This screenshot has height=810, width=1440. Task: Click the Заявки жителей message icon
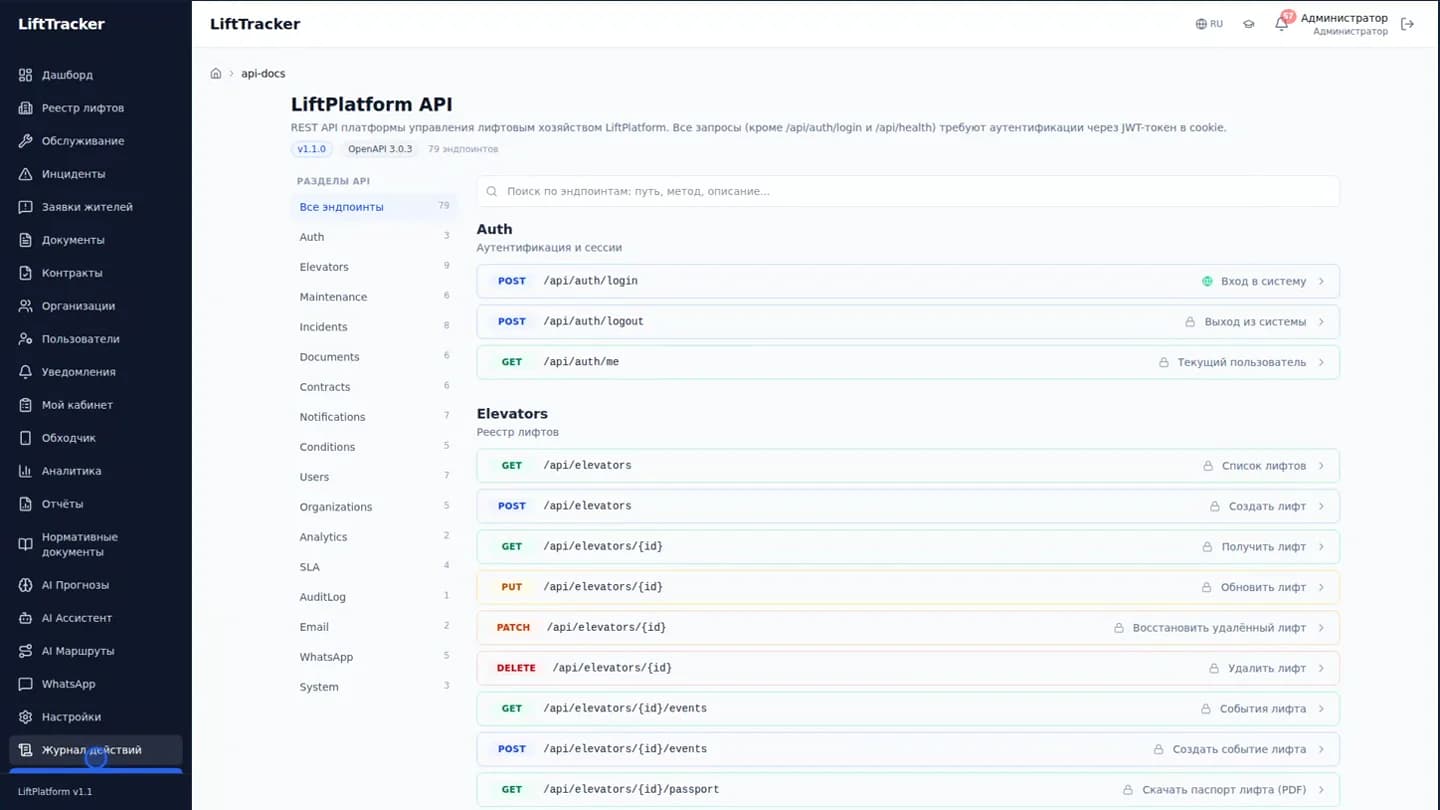26,207
